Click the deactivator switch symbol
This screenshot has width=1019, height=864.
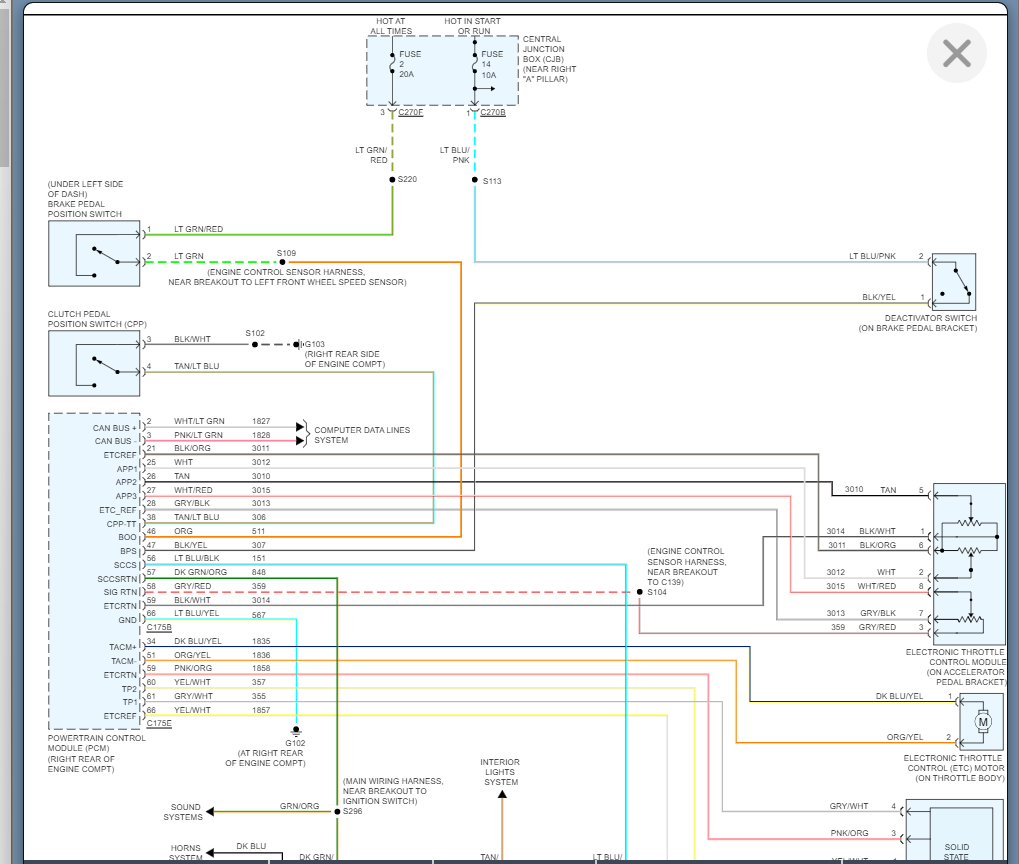pyautogui.click(x=953, y=281)
